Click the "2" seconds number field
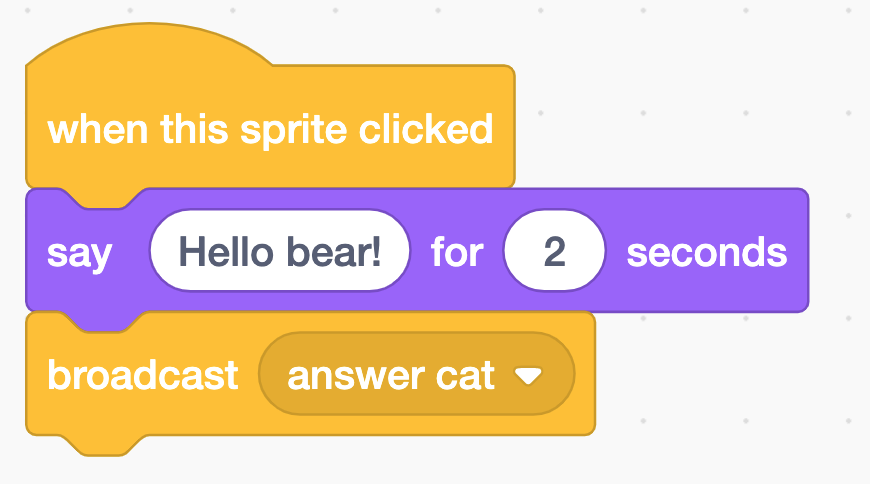 tap(554, 251)
